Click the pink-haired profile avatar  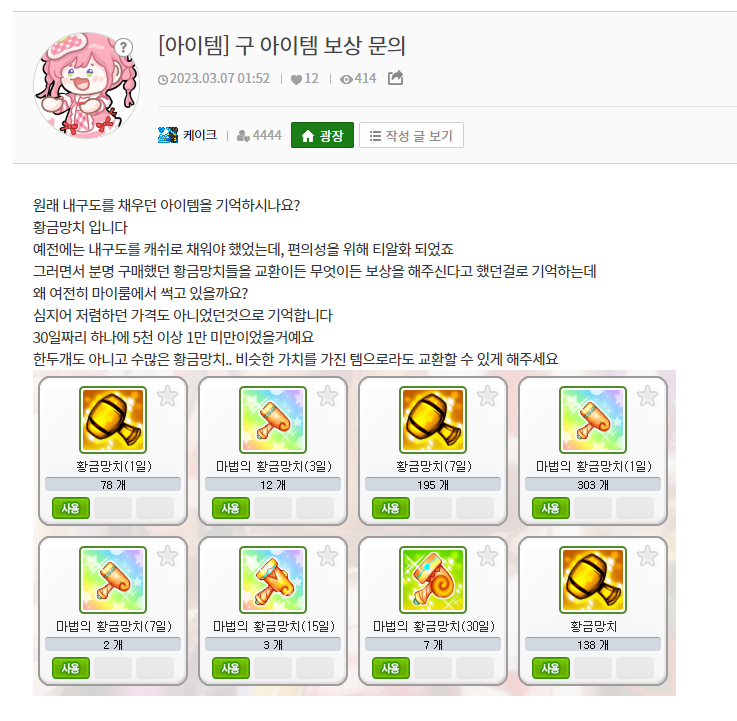click(86, 85)
